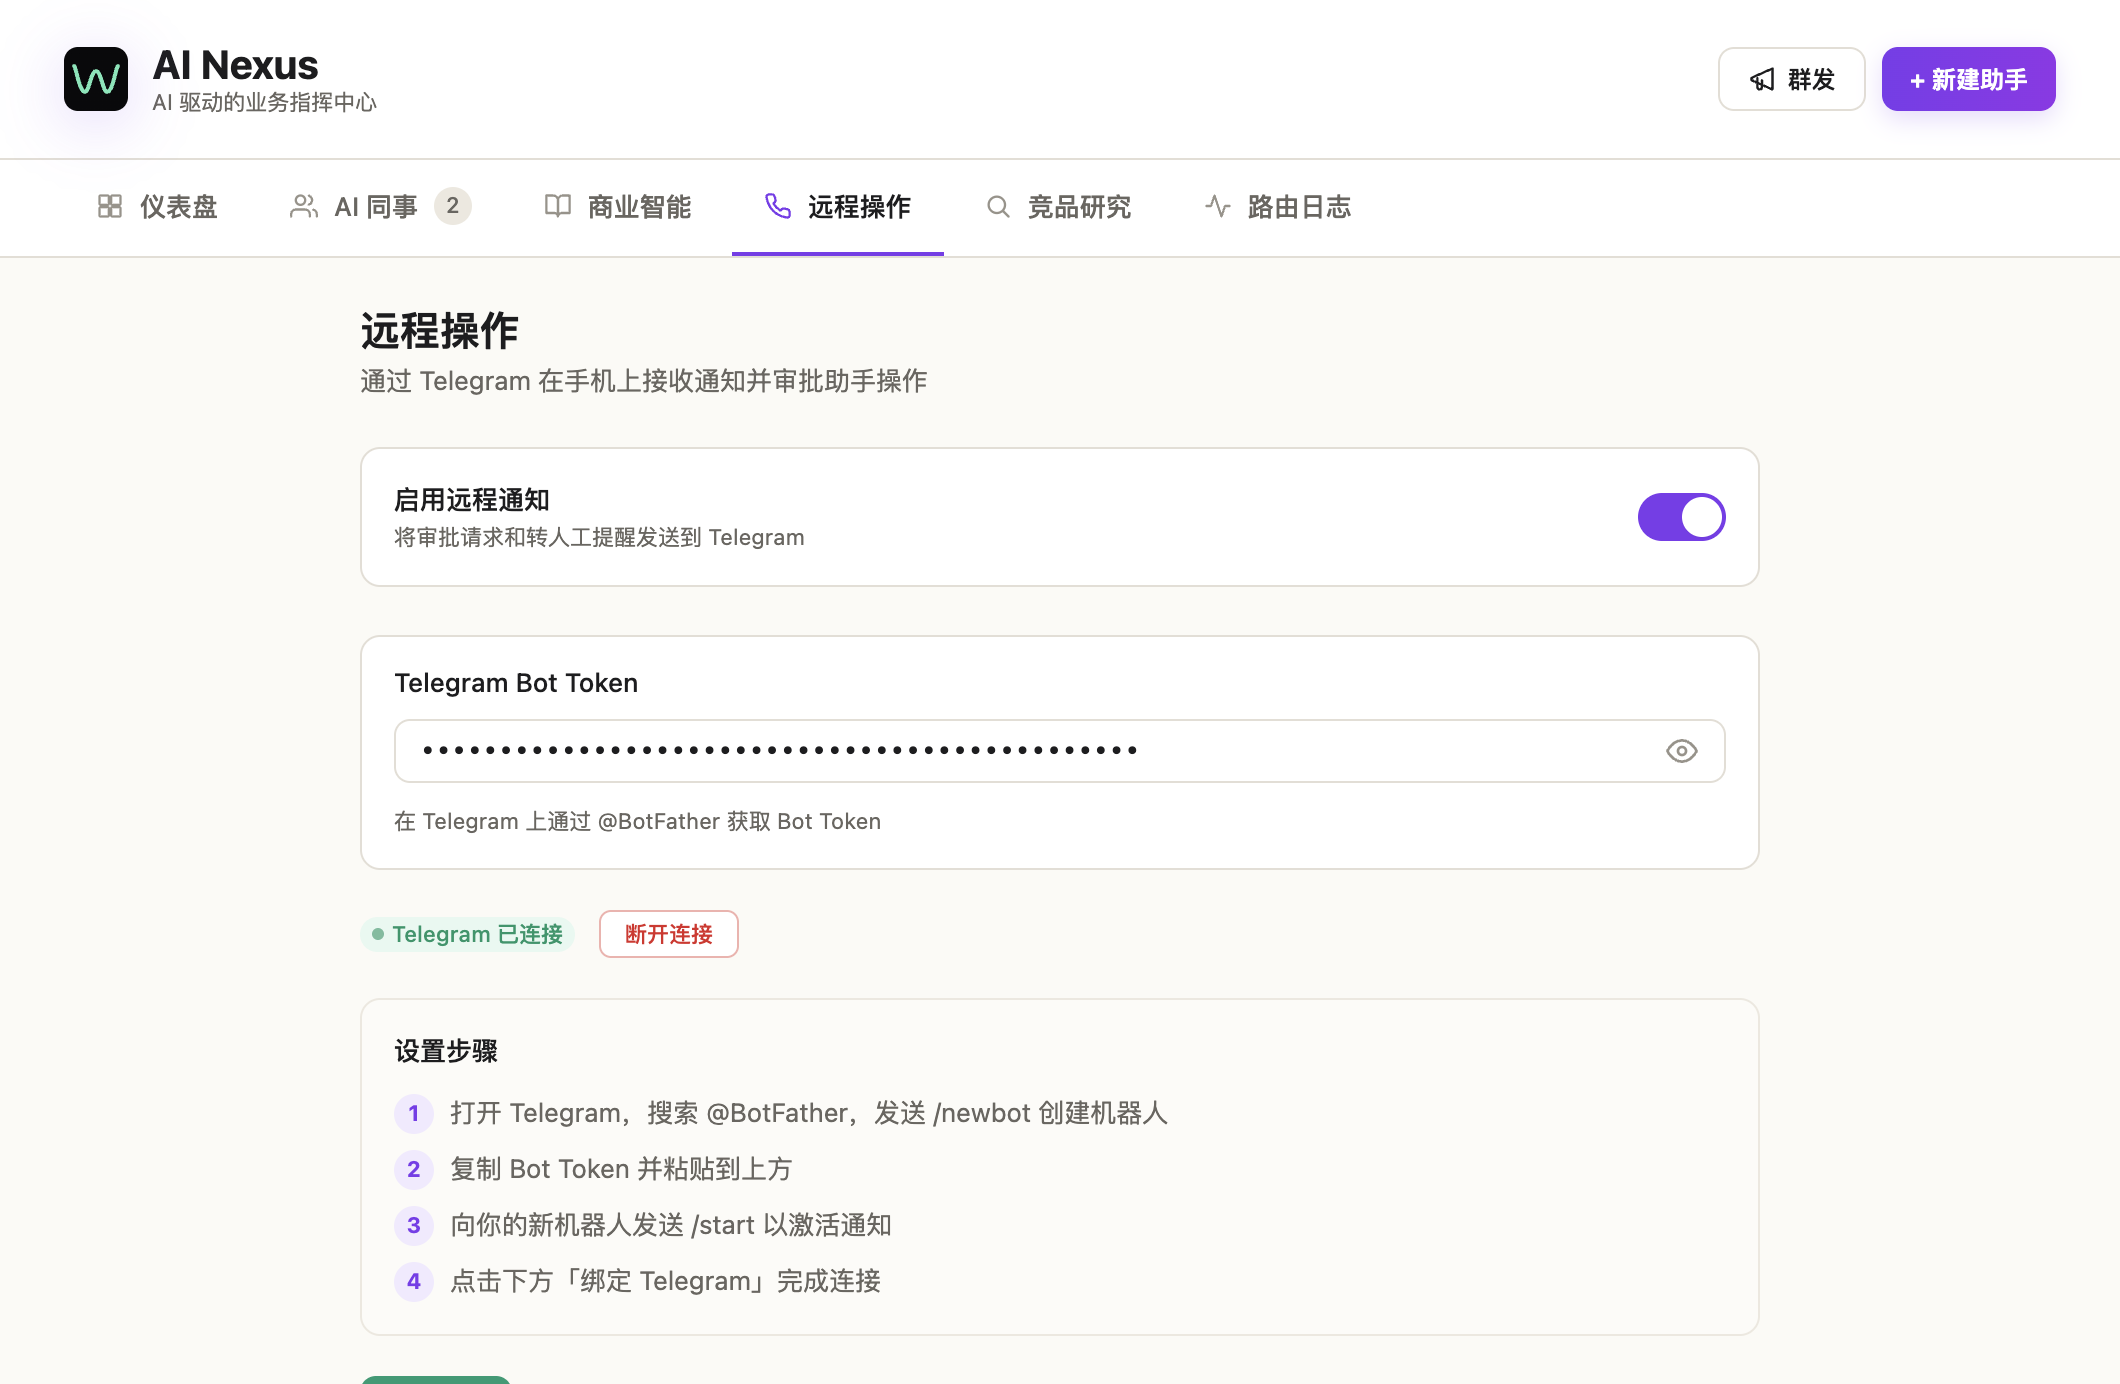Disable the 启用远程通知 switch

click(1682, 517)
